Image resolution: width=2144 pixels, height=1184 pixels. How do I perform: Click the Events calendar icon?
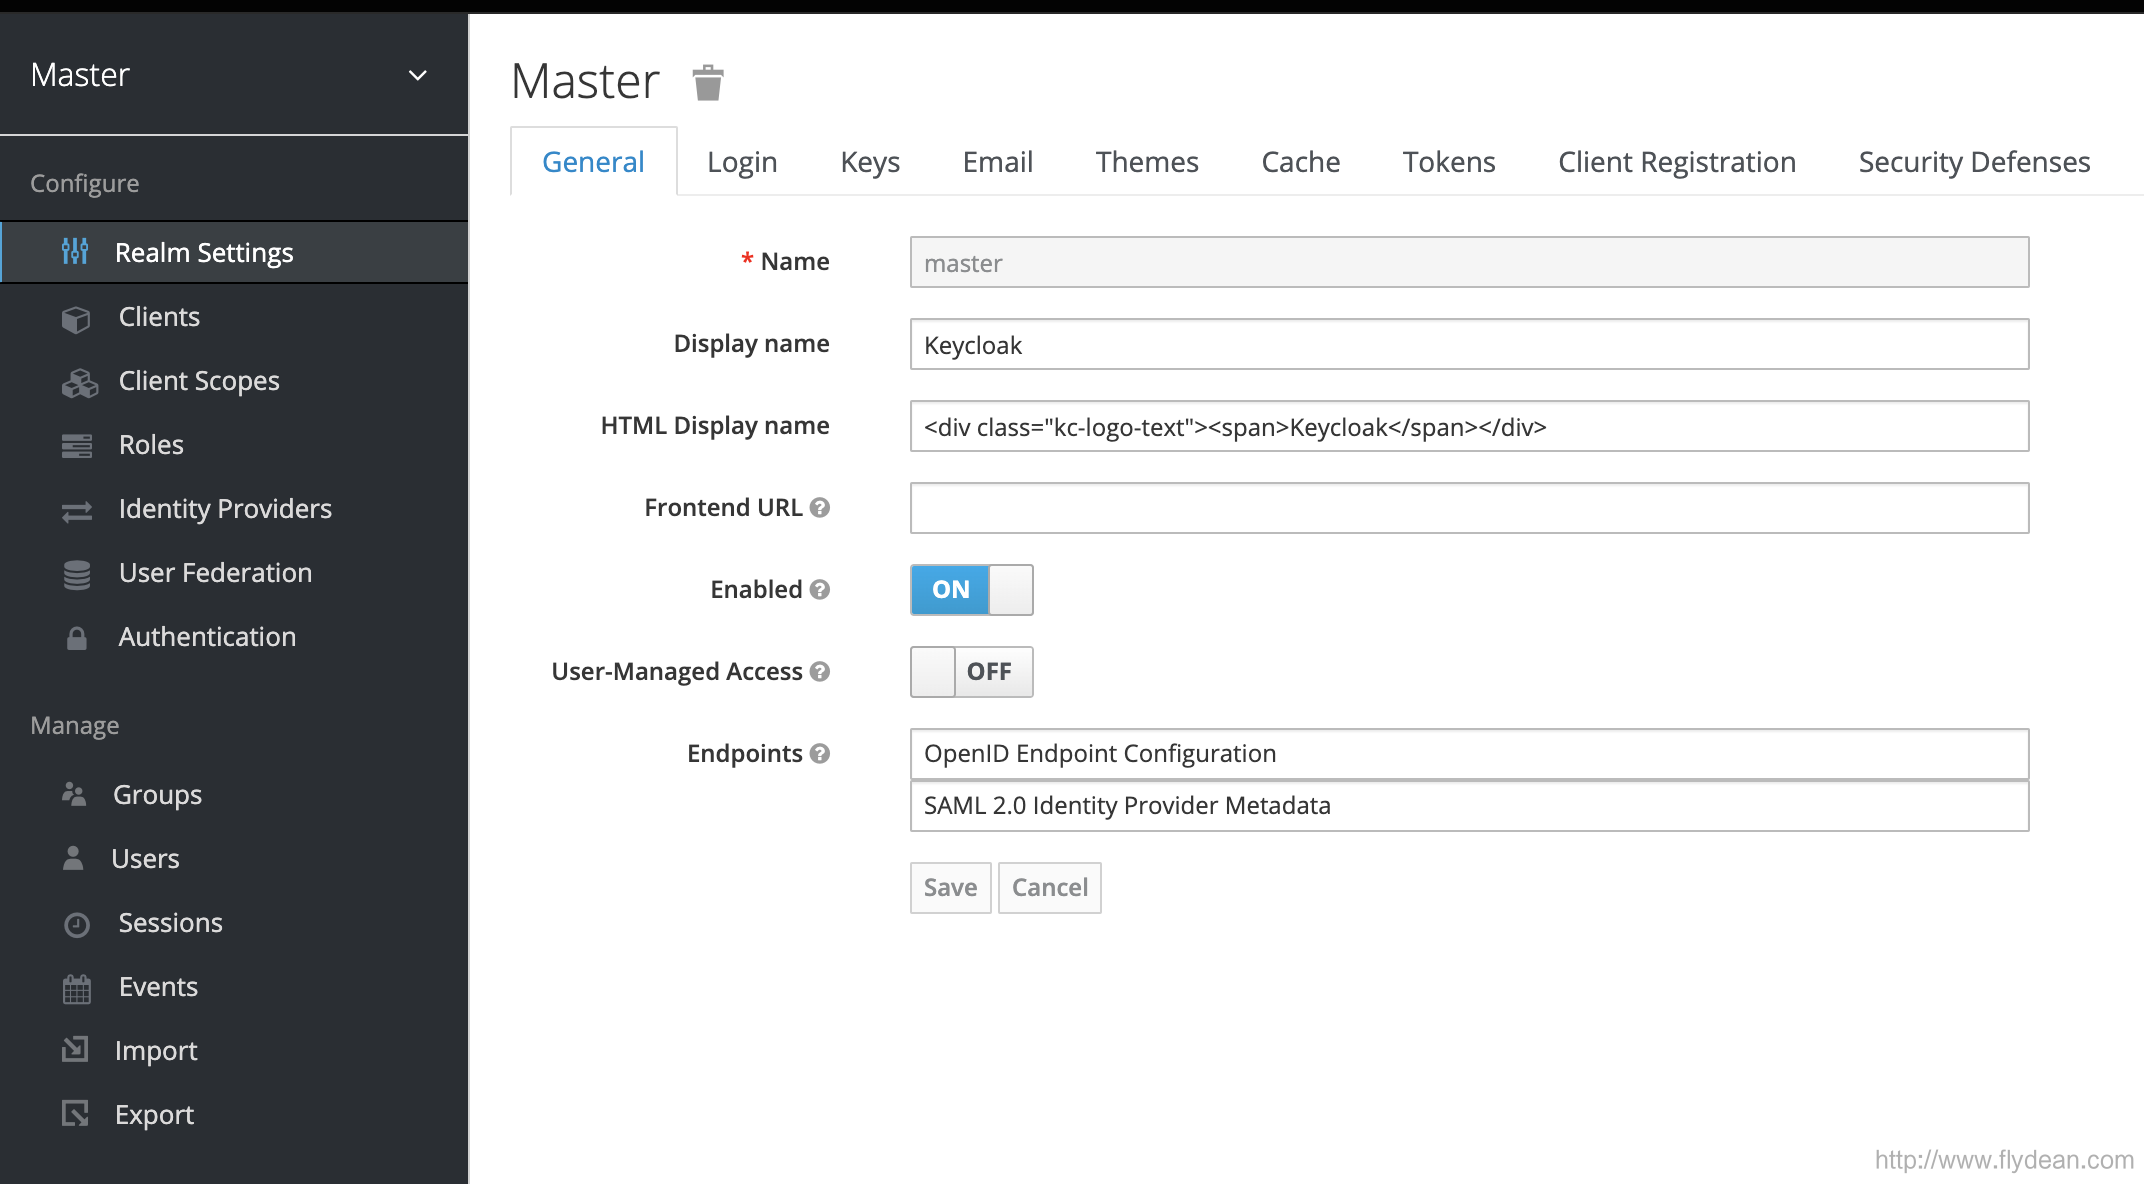77,988
